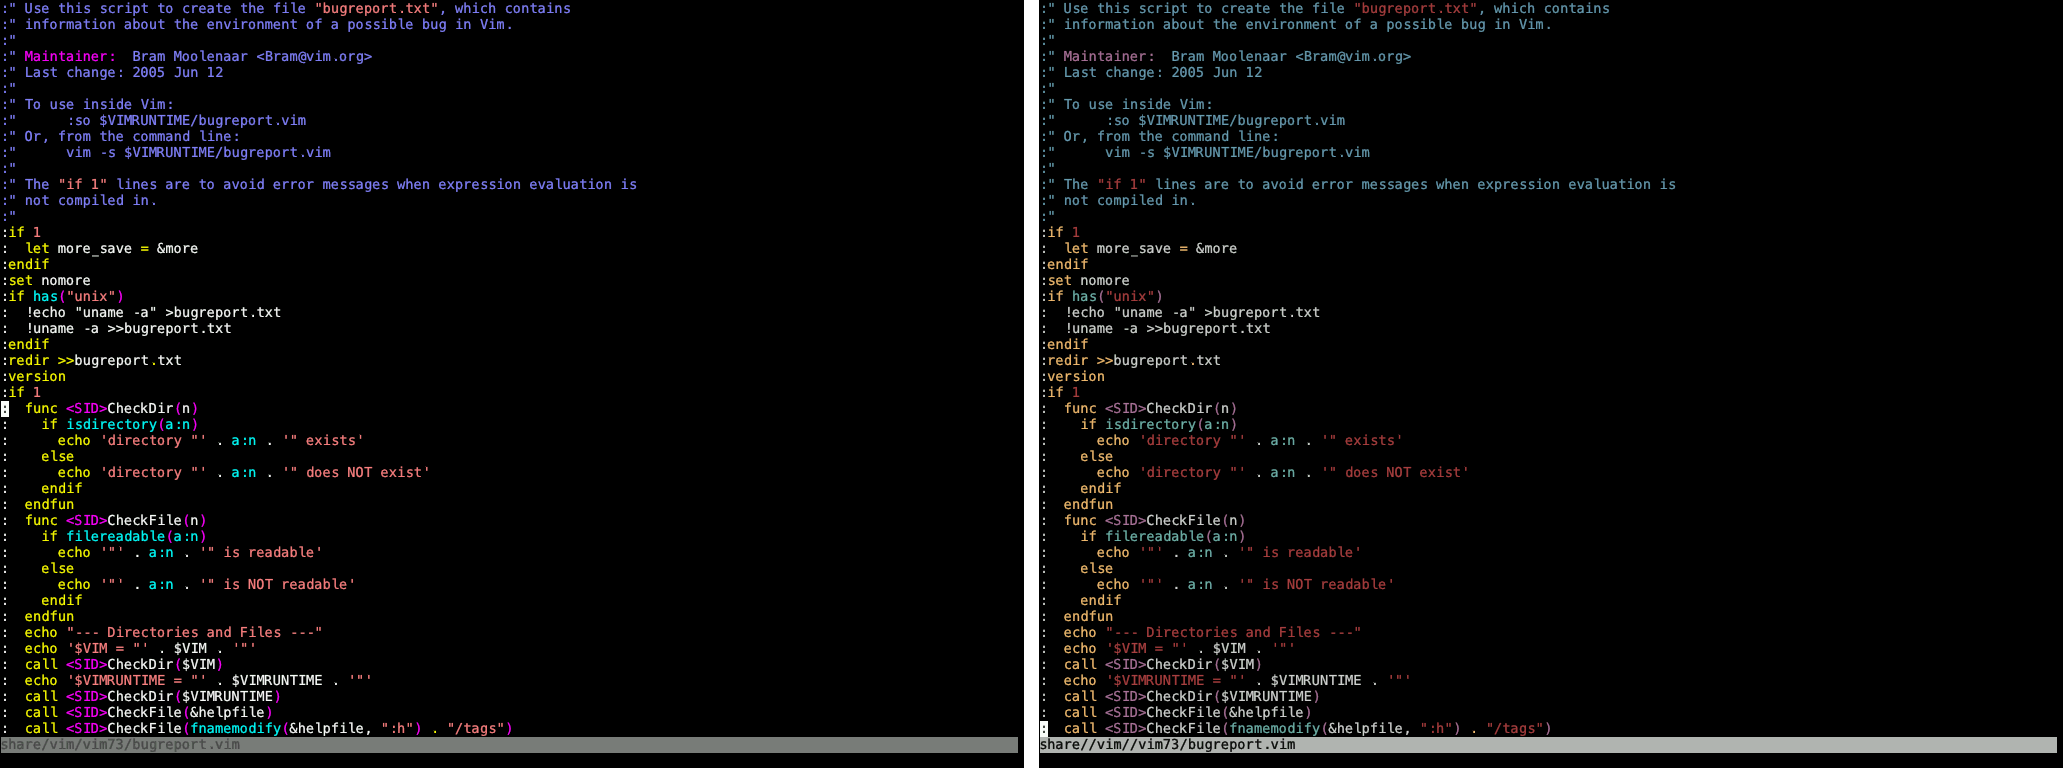The height and width of the screenshot is (768, 2063).
Task: Click the ":version" line in left pane
Action: [x=34, y=377]
